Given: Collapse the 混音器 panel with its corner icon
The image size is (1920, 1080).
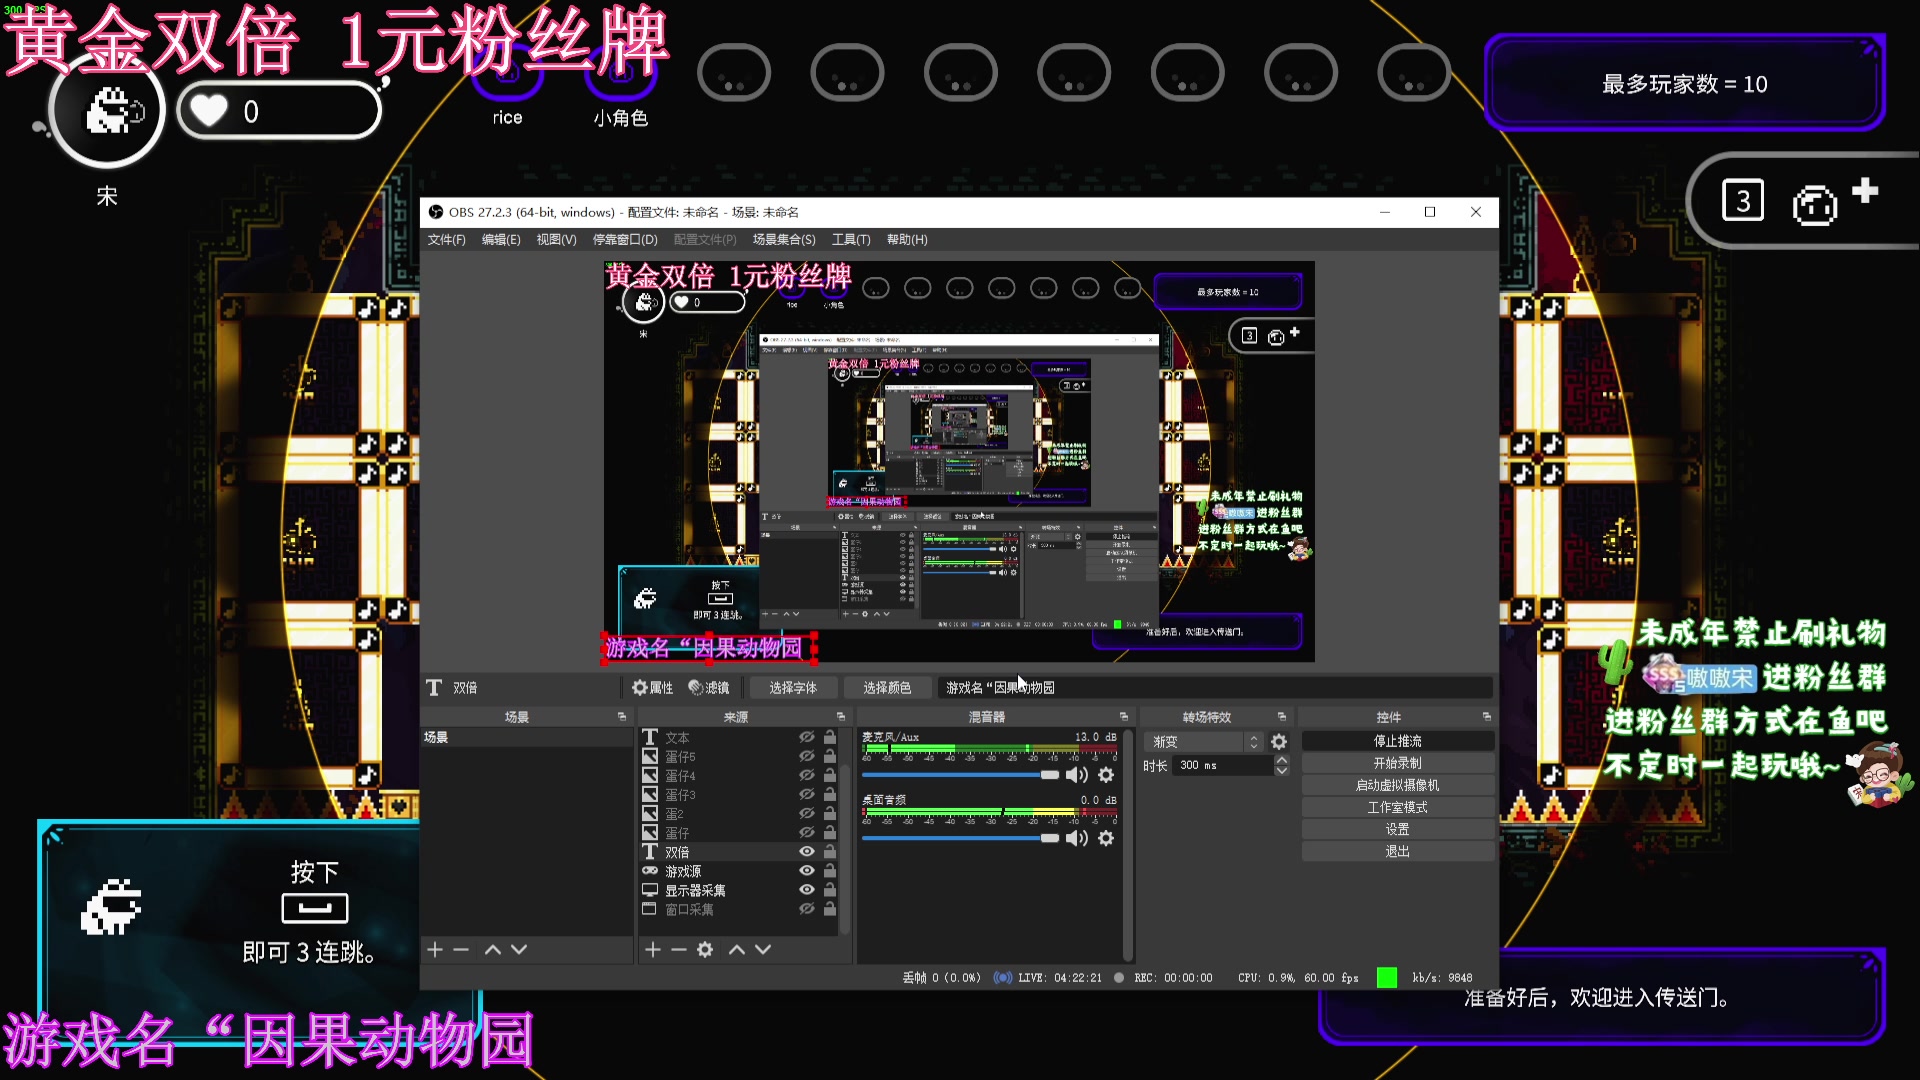Looking at the screenshot, I should click(1124, 716).
